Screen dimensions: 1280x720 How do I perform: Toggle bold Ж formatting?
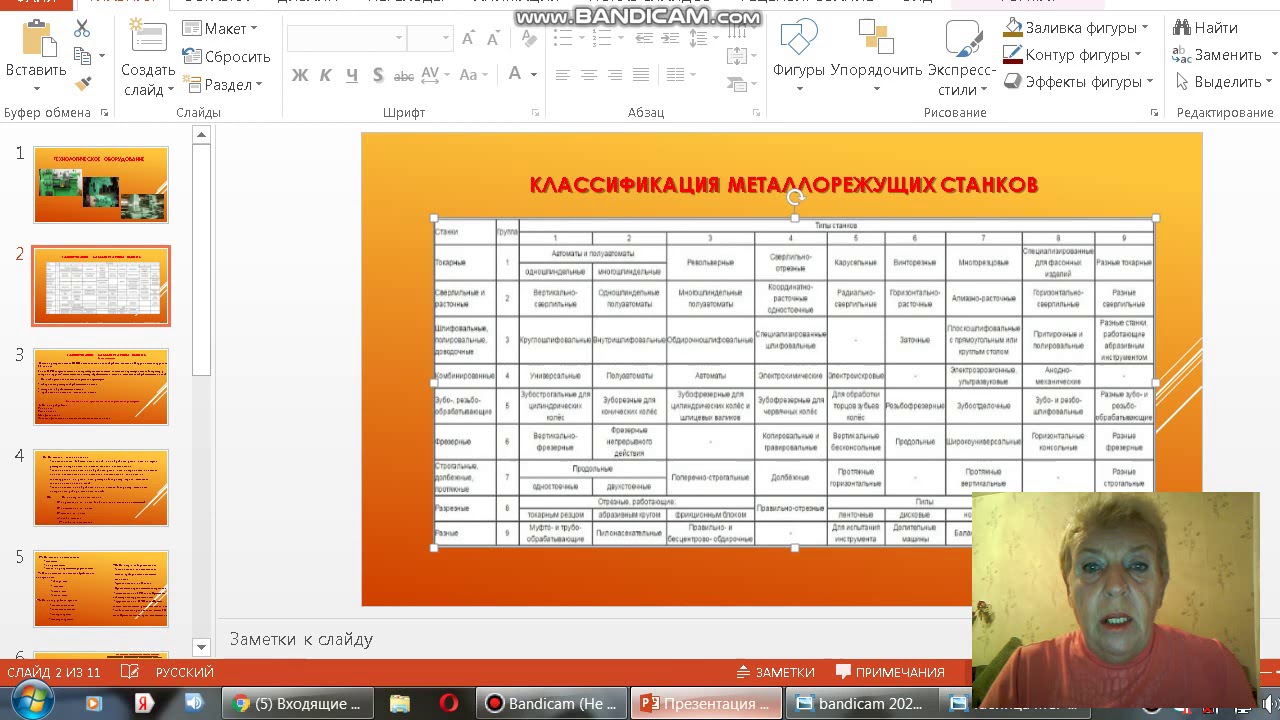[x=300, y=75]
